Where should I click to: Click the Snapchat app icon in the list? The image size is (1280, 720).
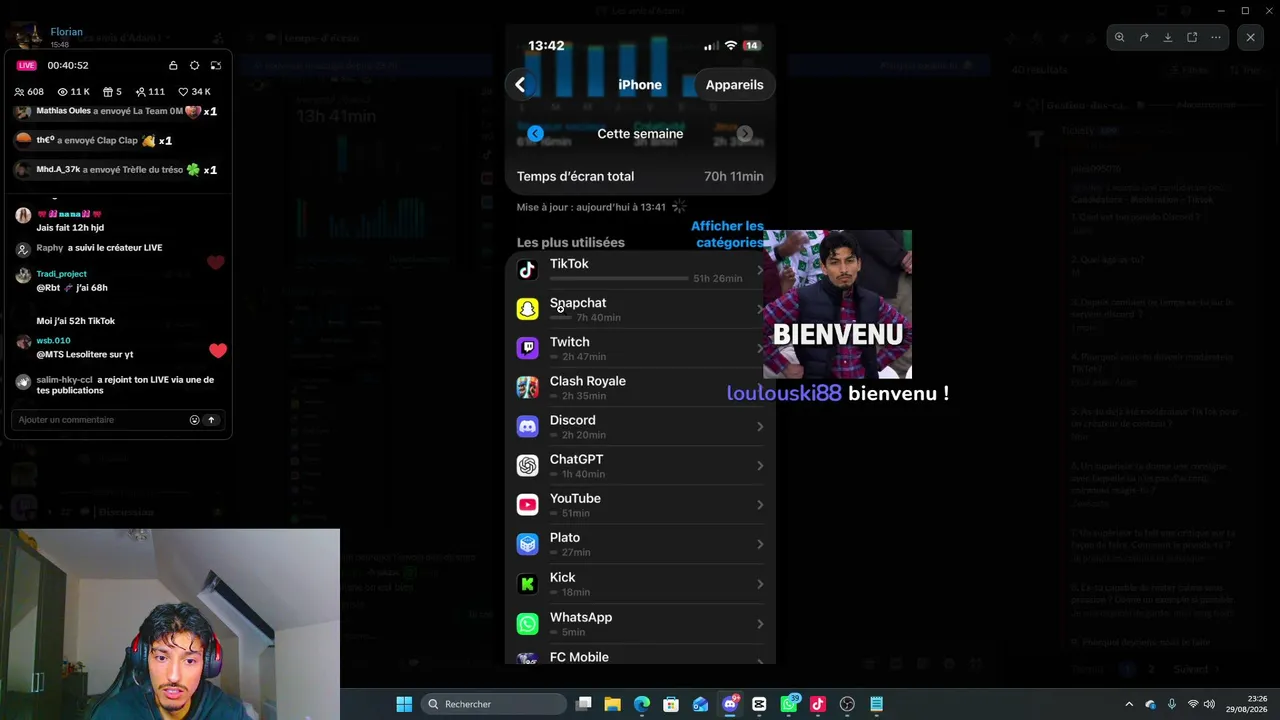click(x=527, y=309)
